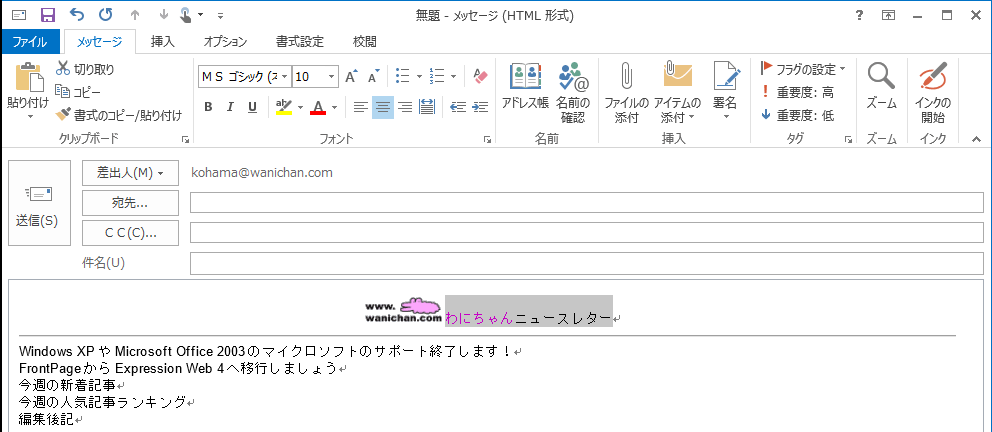Click the 宛先... button

(x=130, y=203)
